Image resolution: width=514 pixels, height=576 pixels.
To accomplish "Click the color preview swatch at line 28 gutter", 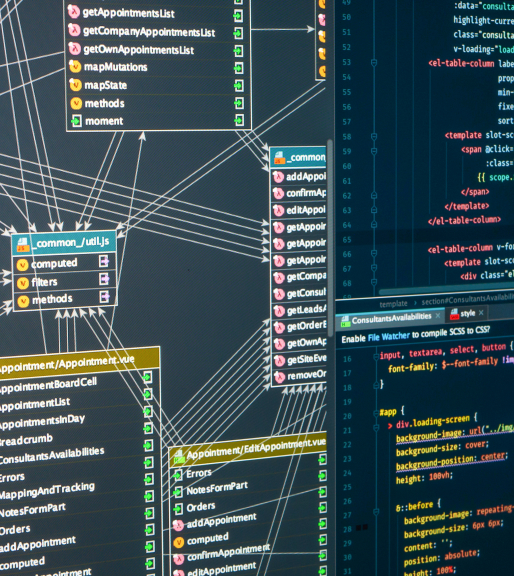I will tap(362, 528).
